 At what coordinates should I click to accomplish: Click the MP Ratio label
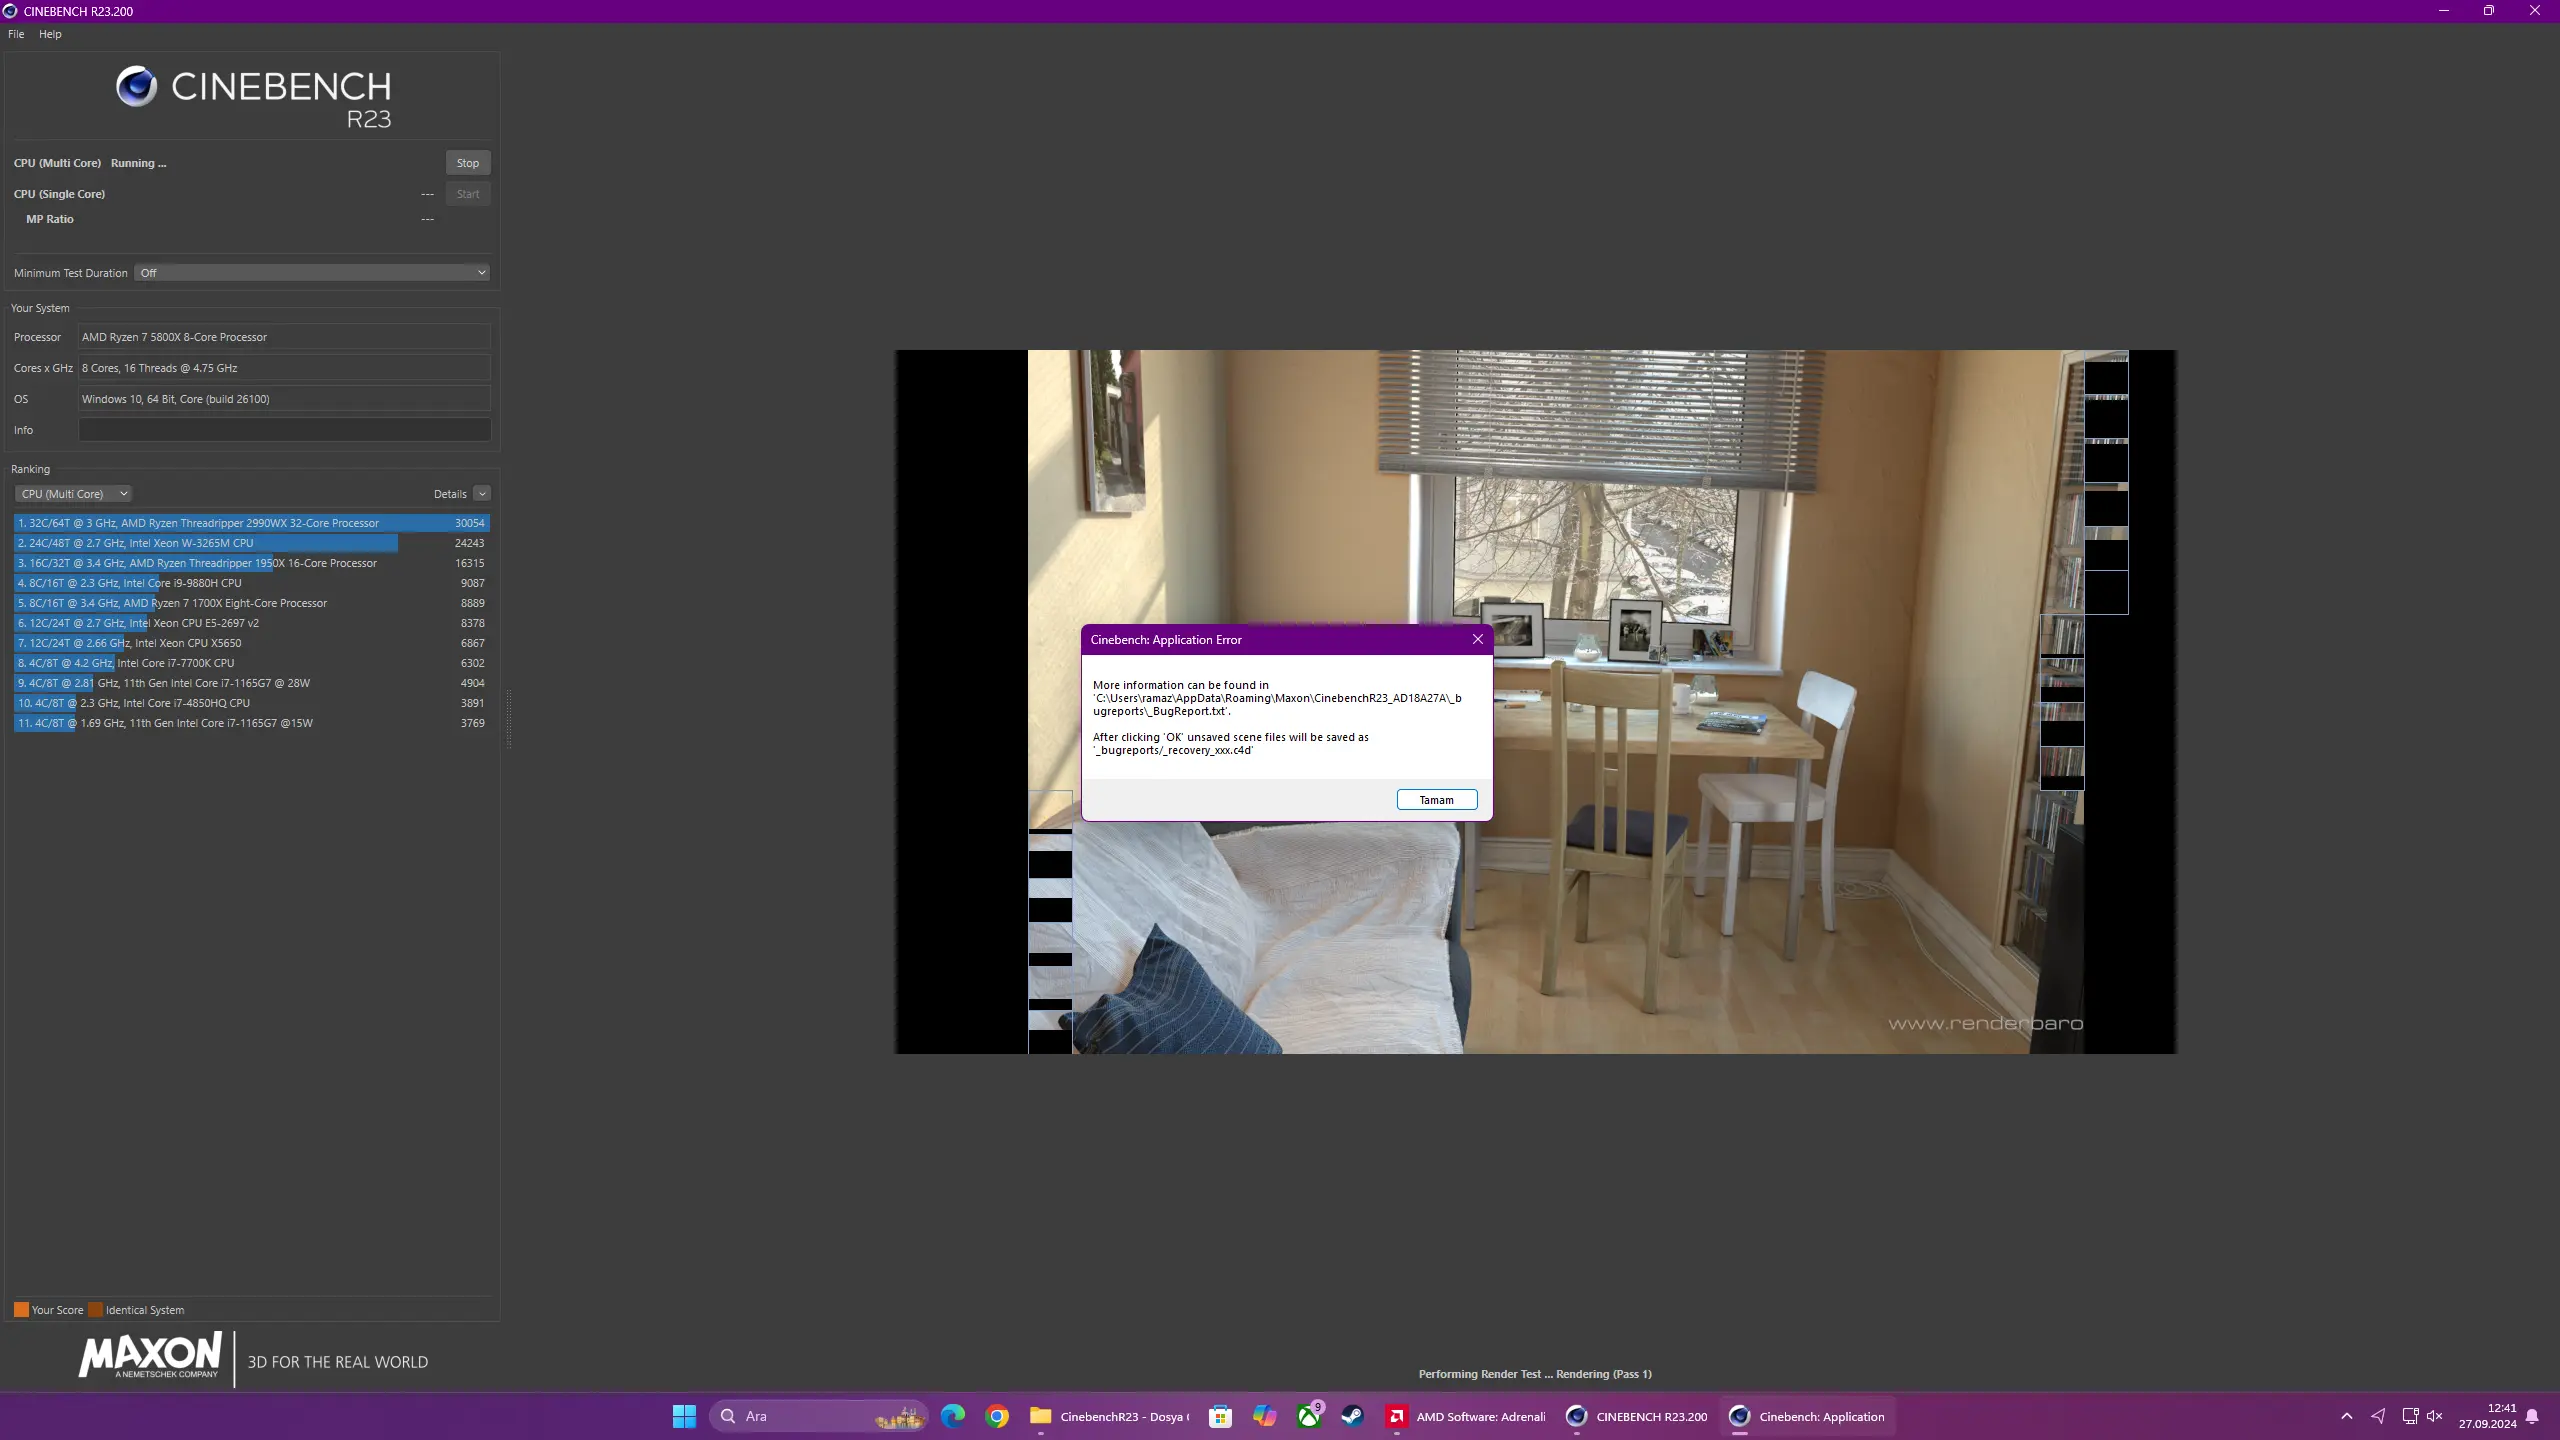pyautogui.click(x=50, y=219)
